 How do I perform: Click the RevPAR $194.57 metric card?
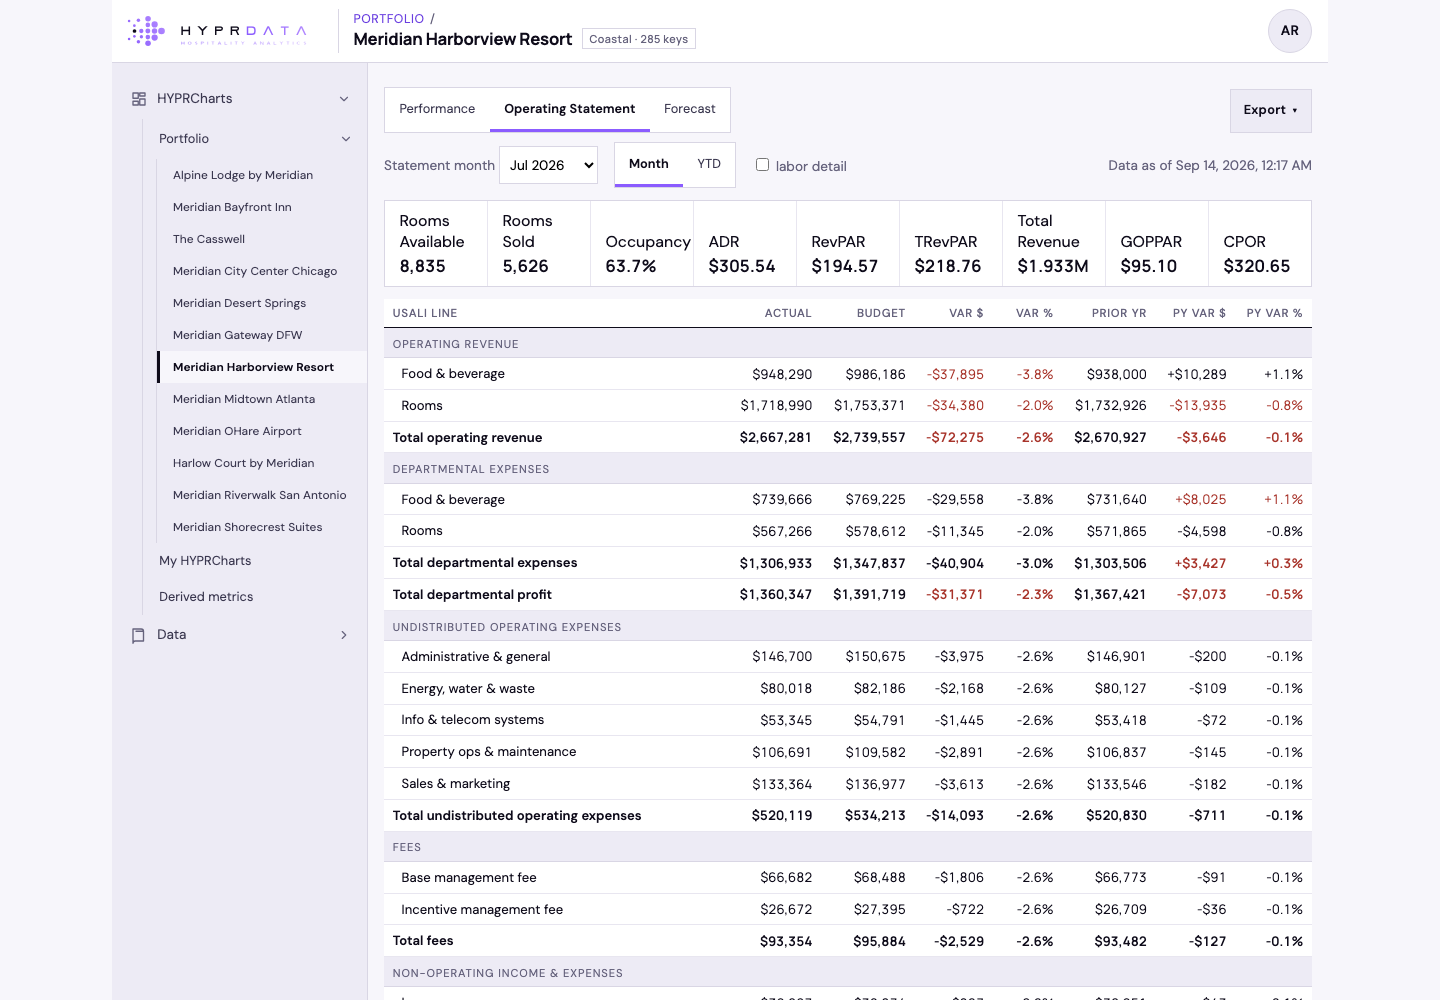pyautogui.click(x=848, y=244)
